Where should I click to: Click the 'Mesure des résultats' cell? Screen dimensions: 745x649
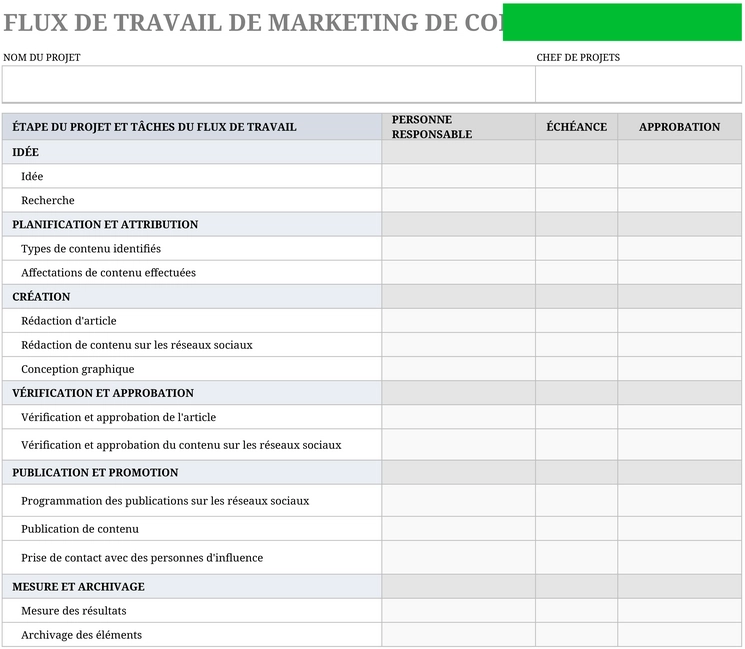(192, 611)
